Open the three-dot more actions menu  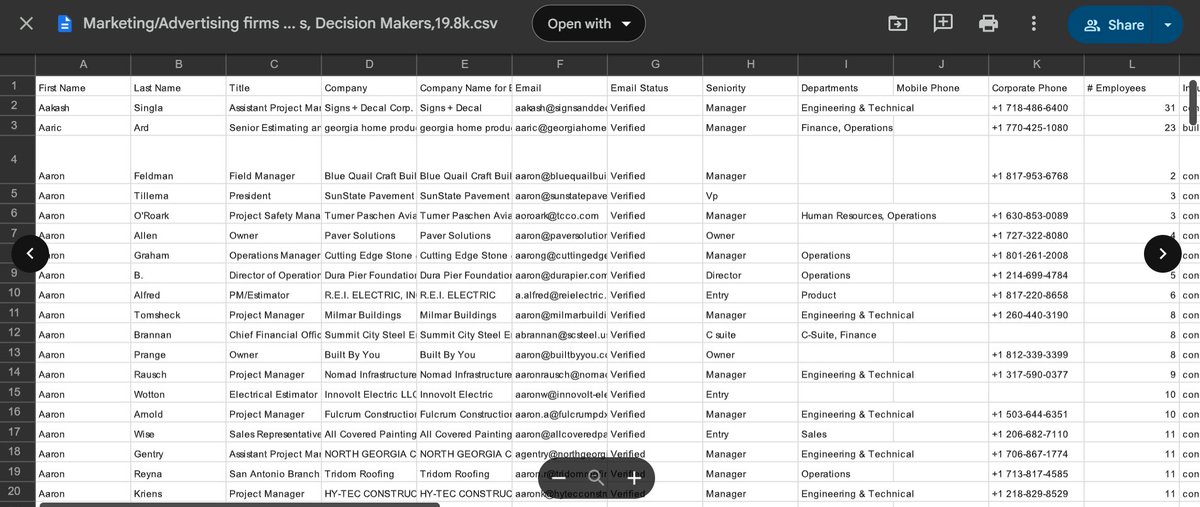point(1033,24)
